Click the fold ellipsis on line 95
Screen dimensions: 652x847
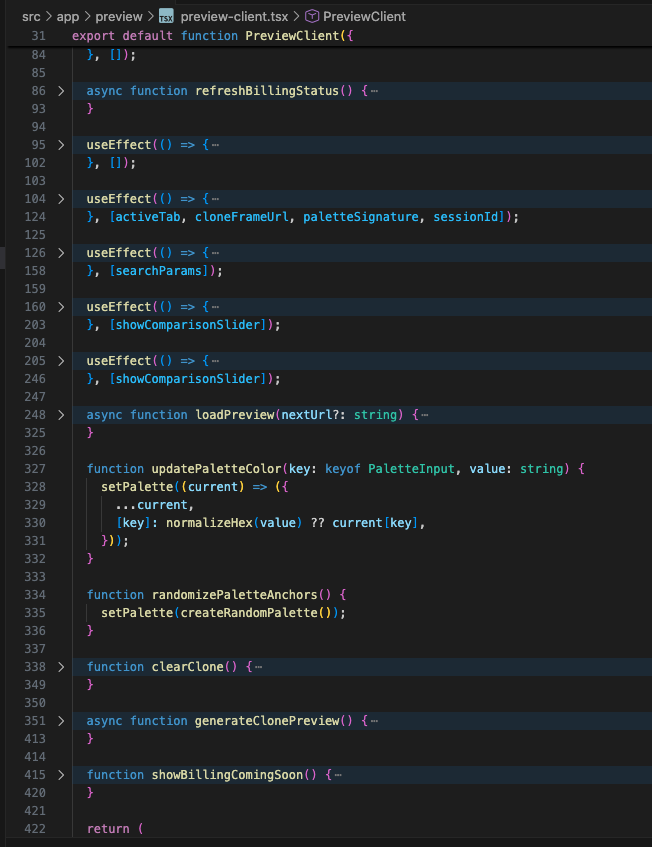tap(216, 145)
